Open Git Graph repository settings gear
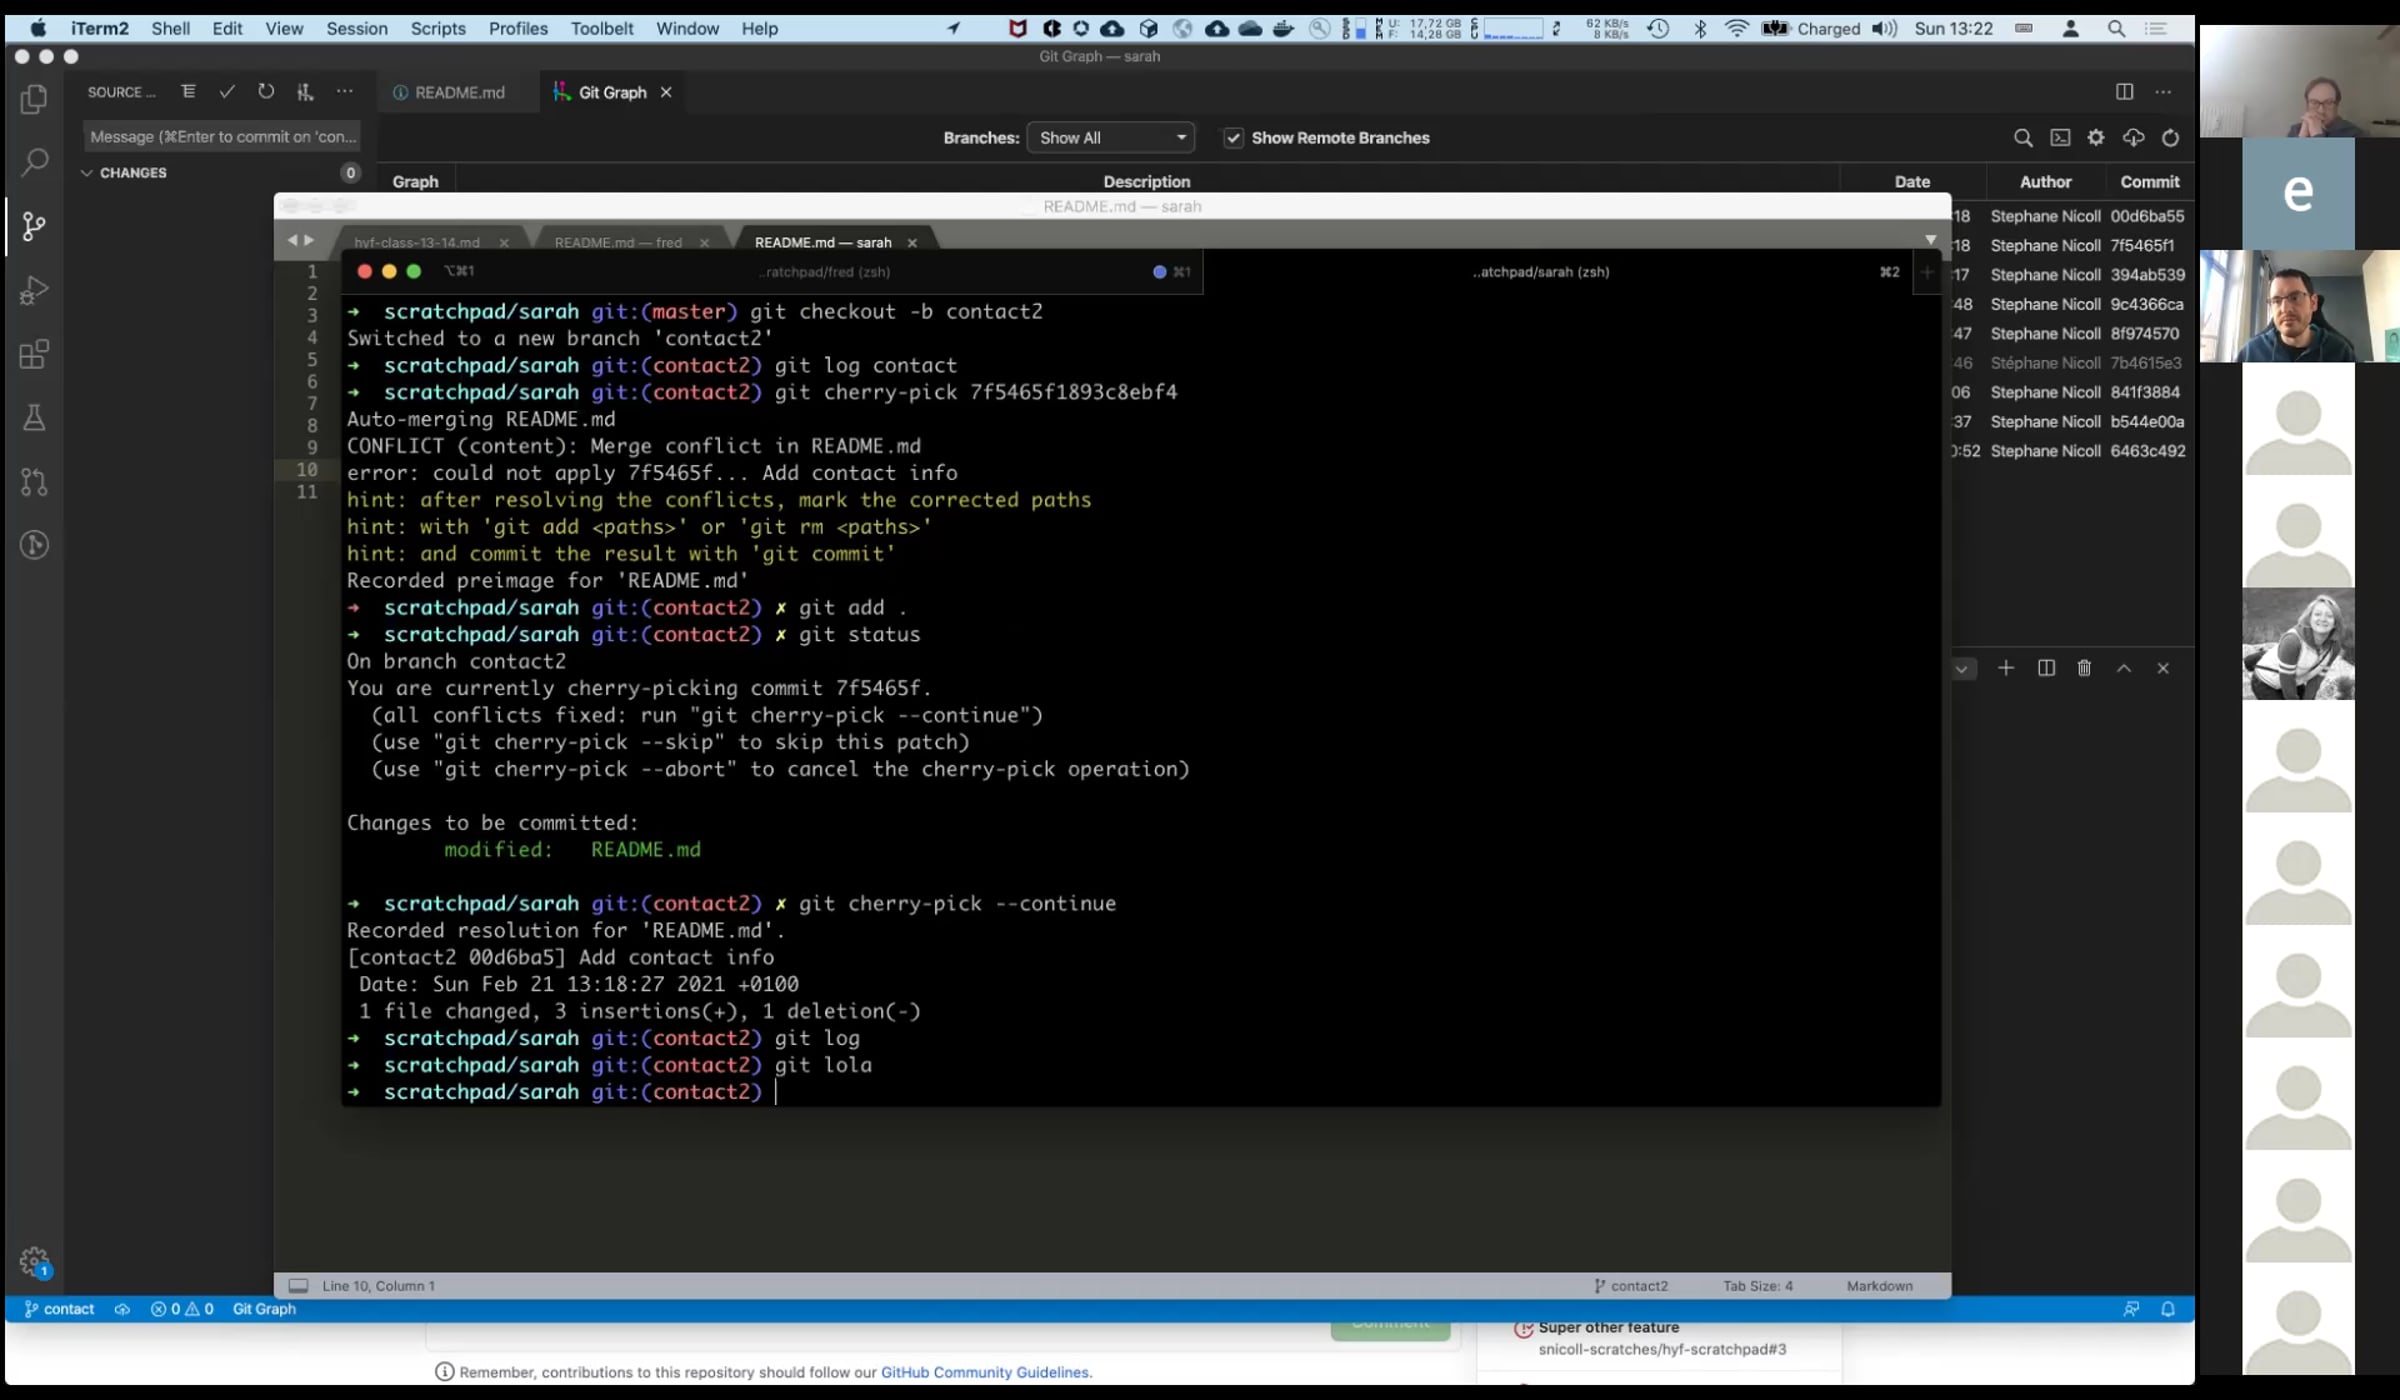Screen dimensions: 2400x1400 [2096, 138]
